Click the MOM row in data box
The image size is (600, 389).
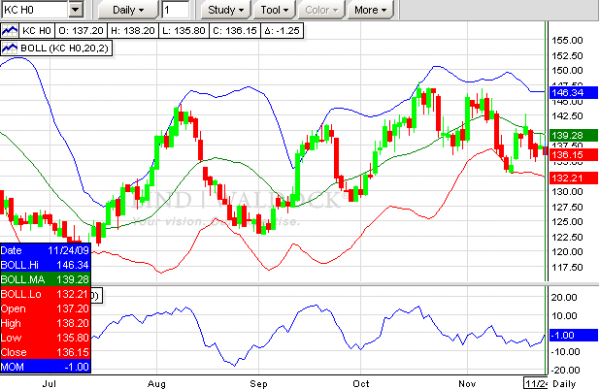coord(45,367)
